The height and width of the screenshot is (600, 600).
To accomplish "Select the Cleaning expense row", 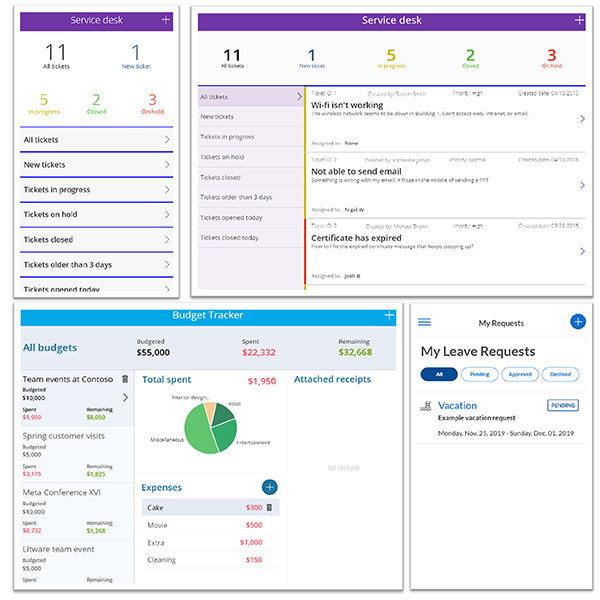I will click(210, 560).
